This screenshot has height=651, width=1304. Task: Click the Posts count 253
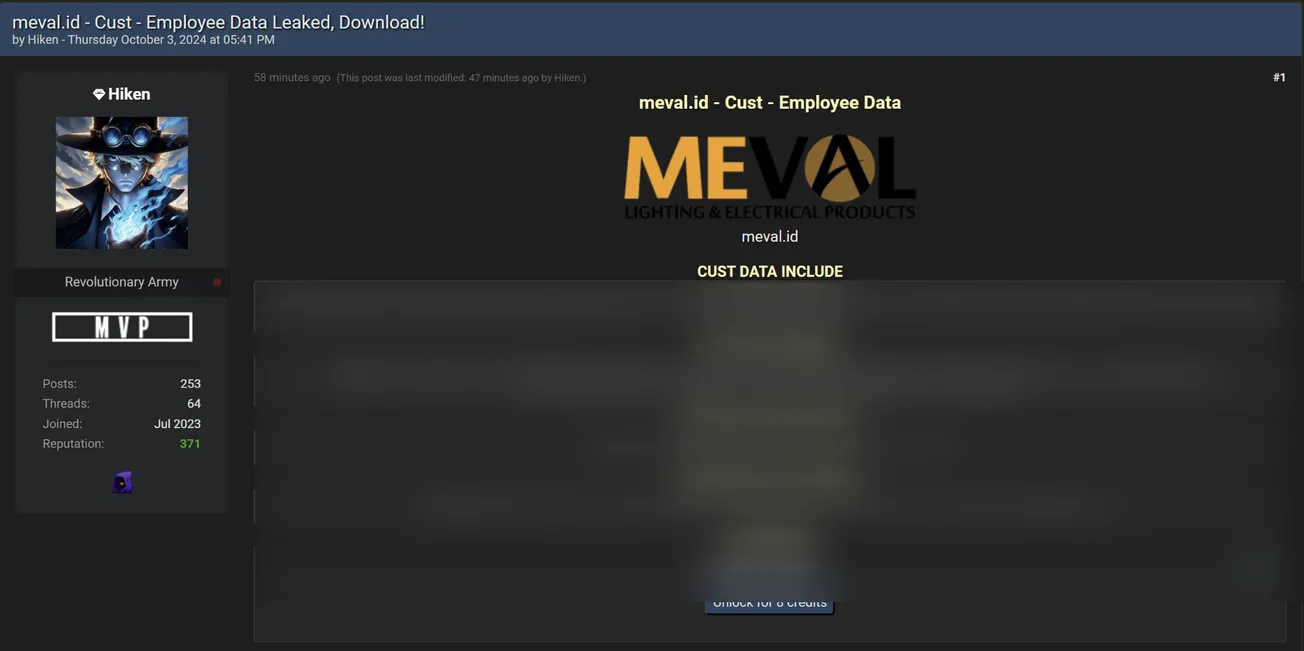click(190, 384)
